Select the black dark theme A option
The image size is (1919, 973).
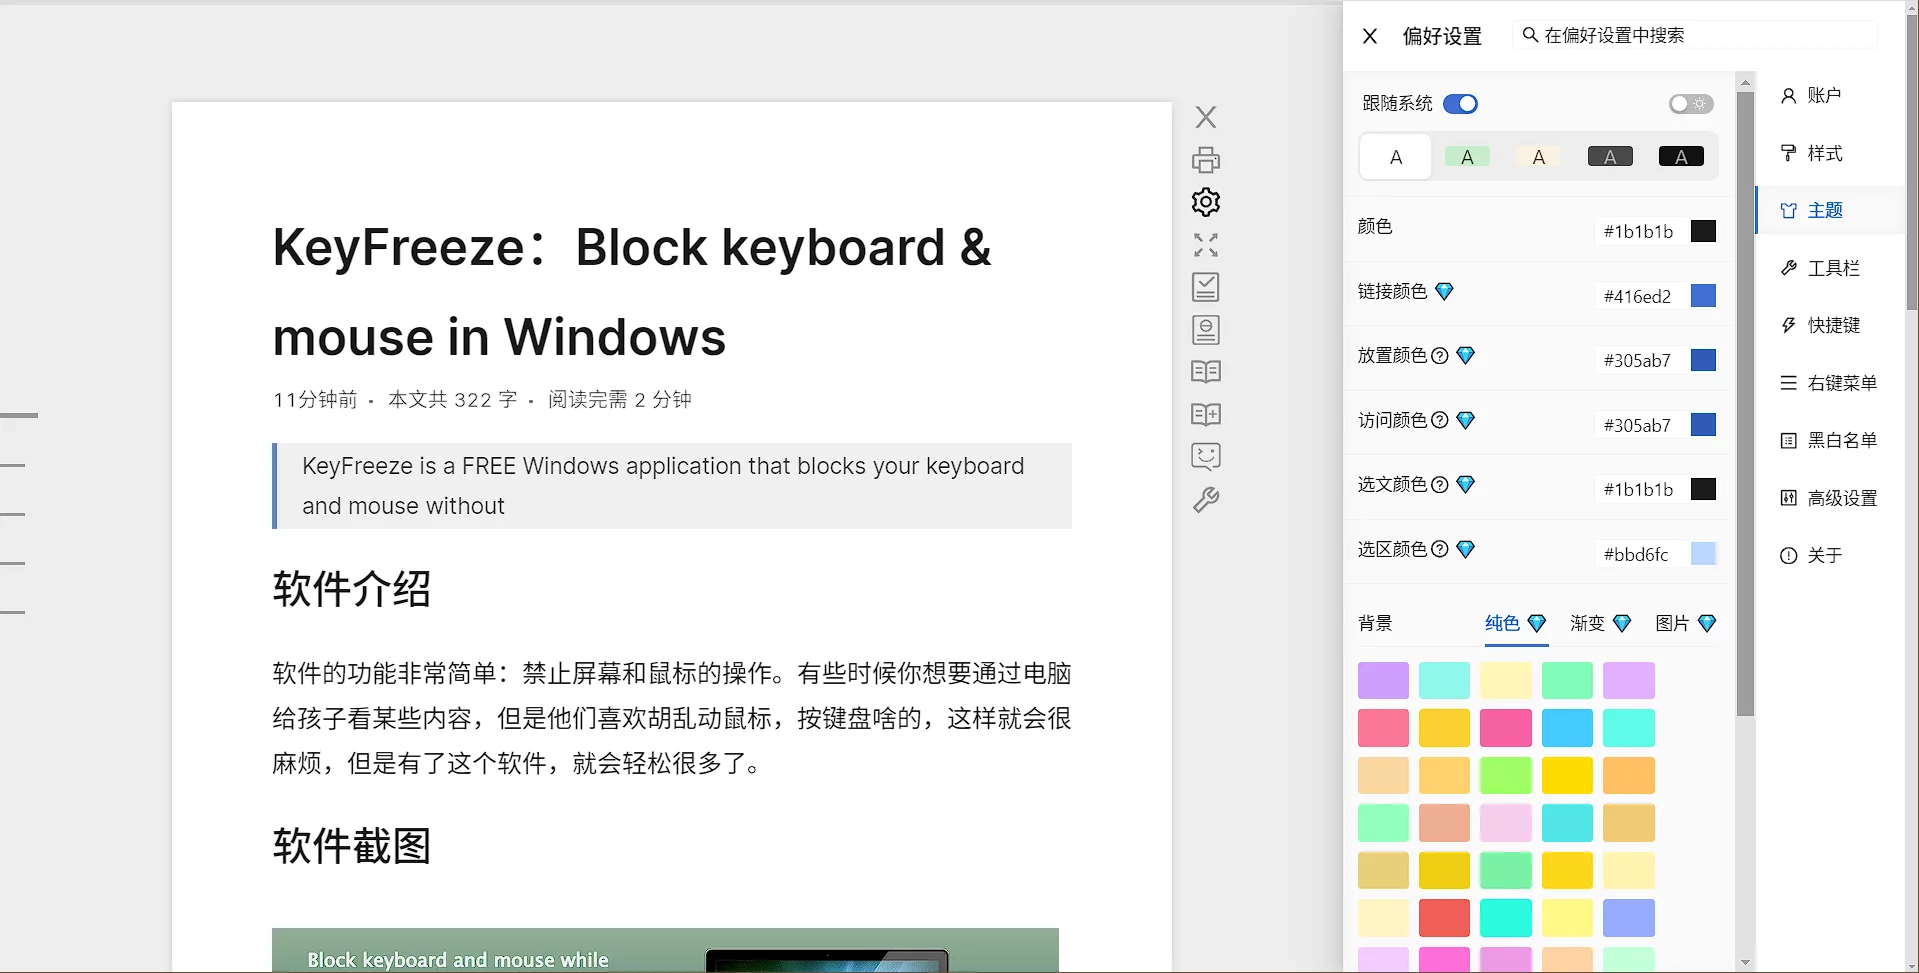tap(1681, 157)
